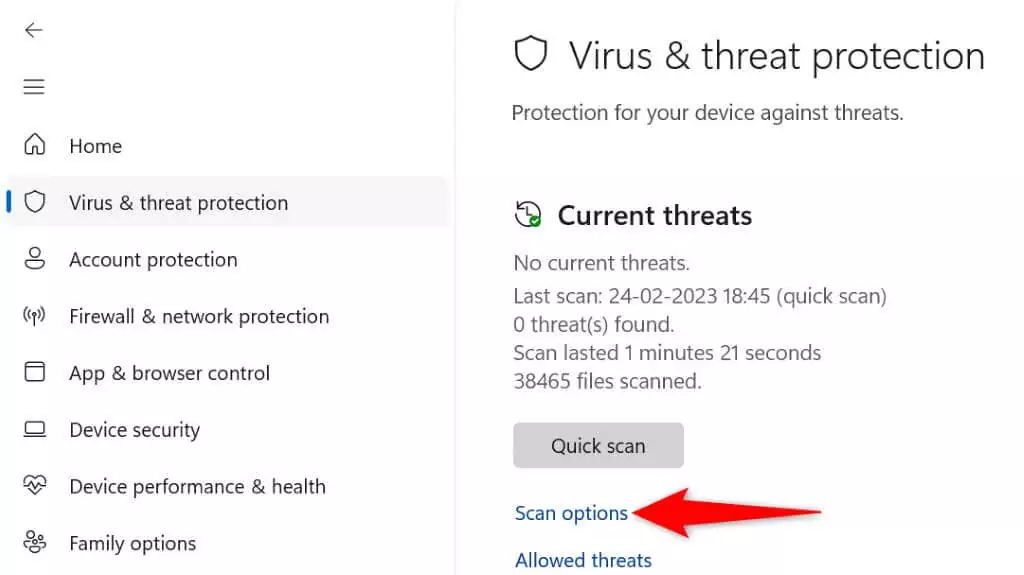Viewport: 1024px width, 575px height.
Task: Click the large shield icon beside page title
Action: [x=530, y=54]
